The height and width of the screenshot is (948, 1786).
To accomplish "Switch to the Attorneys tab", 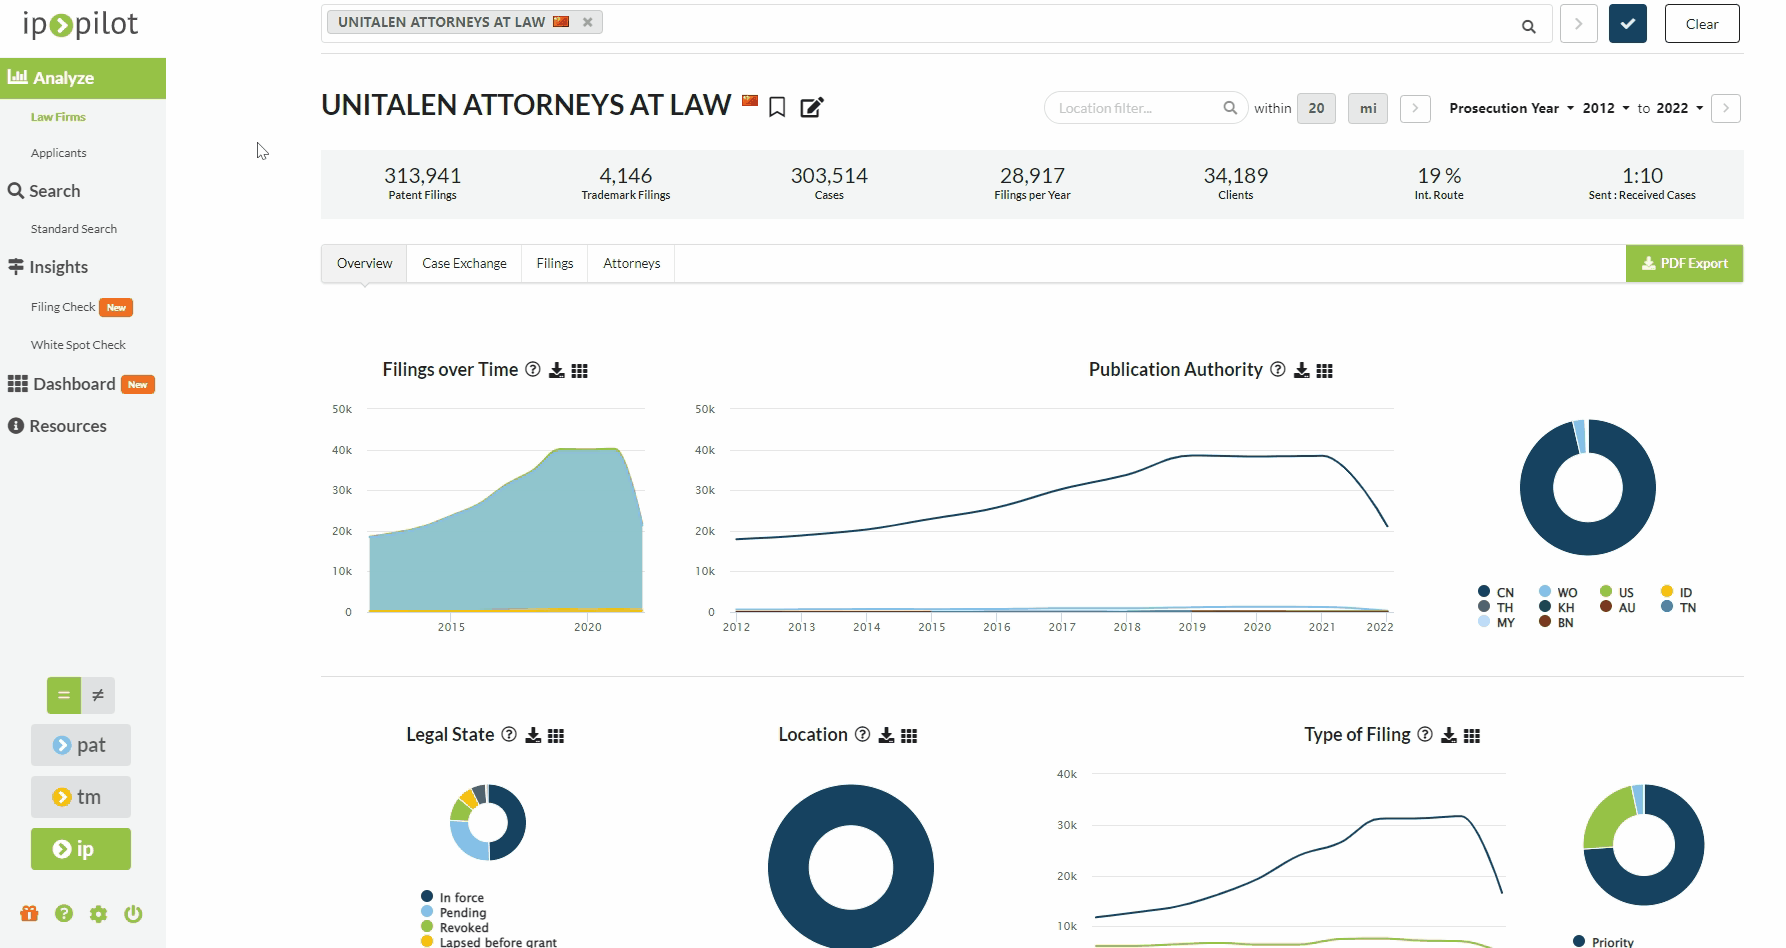I will [631, 263].
